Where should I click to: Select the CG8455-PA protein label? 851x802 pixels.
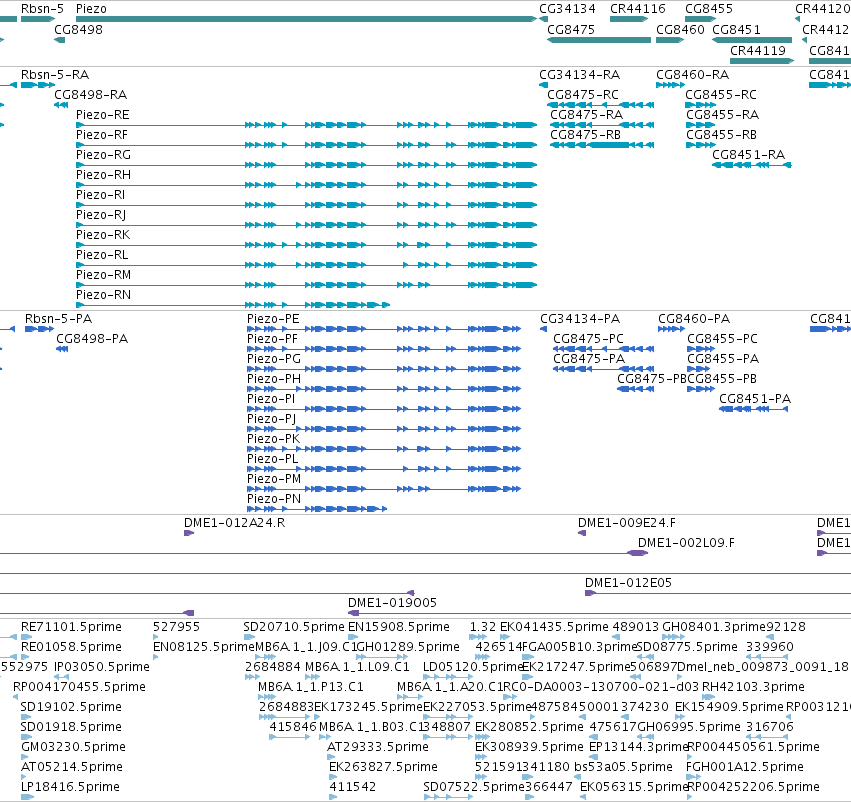(723, 359)
